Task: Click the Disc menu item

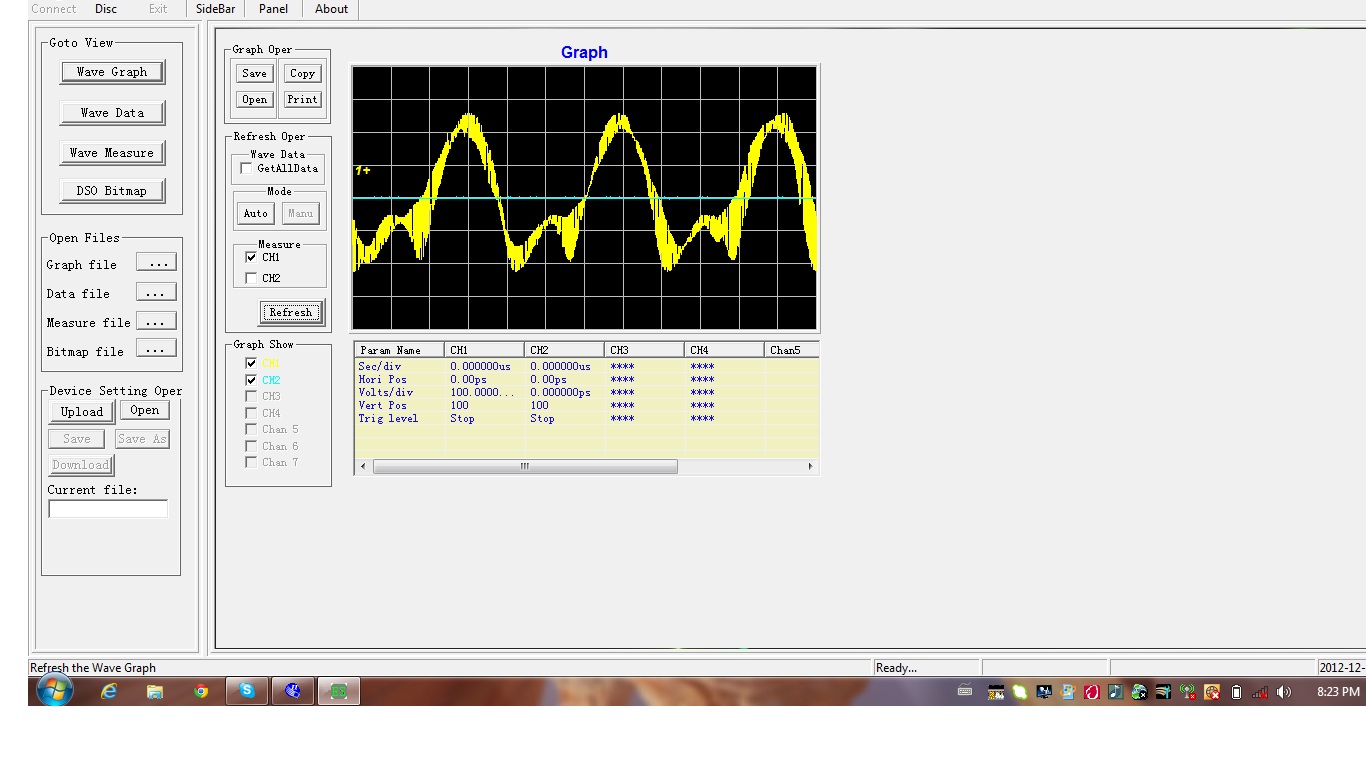Action: point(105,9)
